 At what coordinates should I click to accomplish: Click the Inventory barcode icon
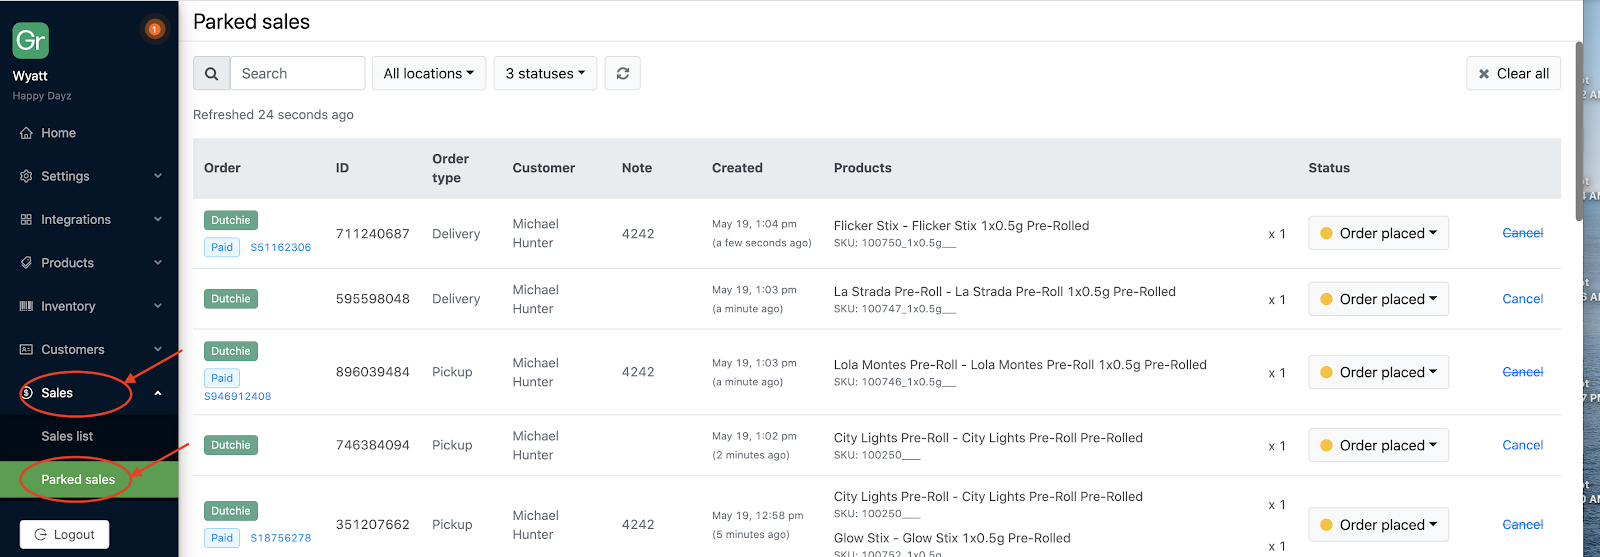(26, 306)
